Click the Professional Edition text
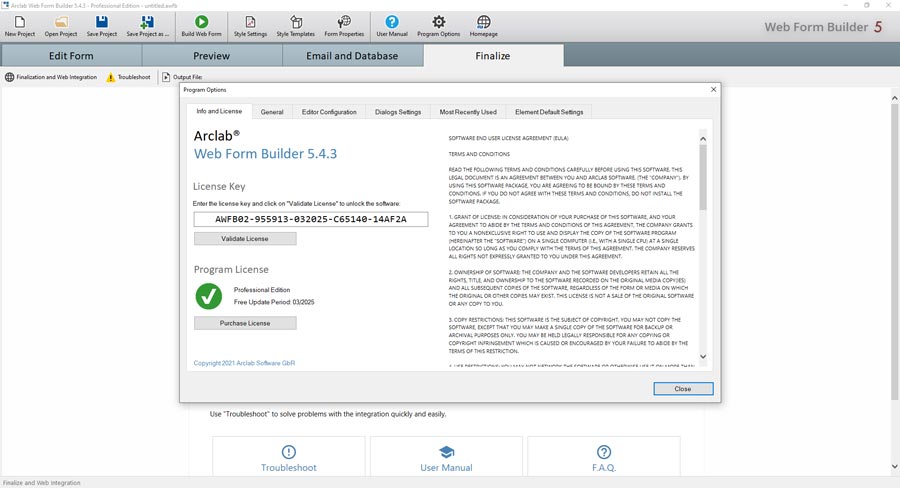The width and height of the screenshot is (900, 488). click(x=262, y=290)
